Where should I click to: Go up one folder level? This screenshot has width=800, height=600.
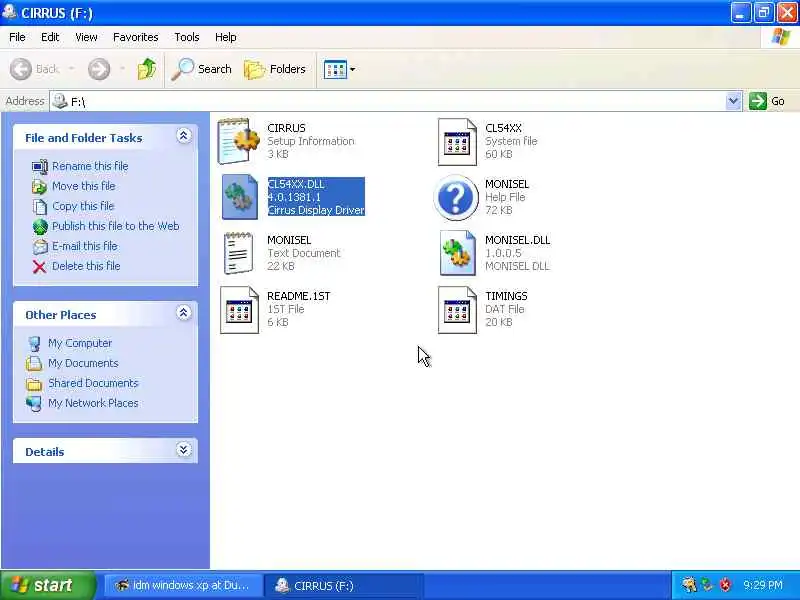tap(147, 69)
